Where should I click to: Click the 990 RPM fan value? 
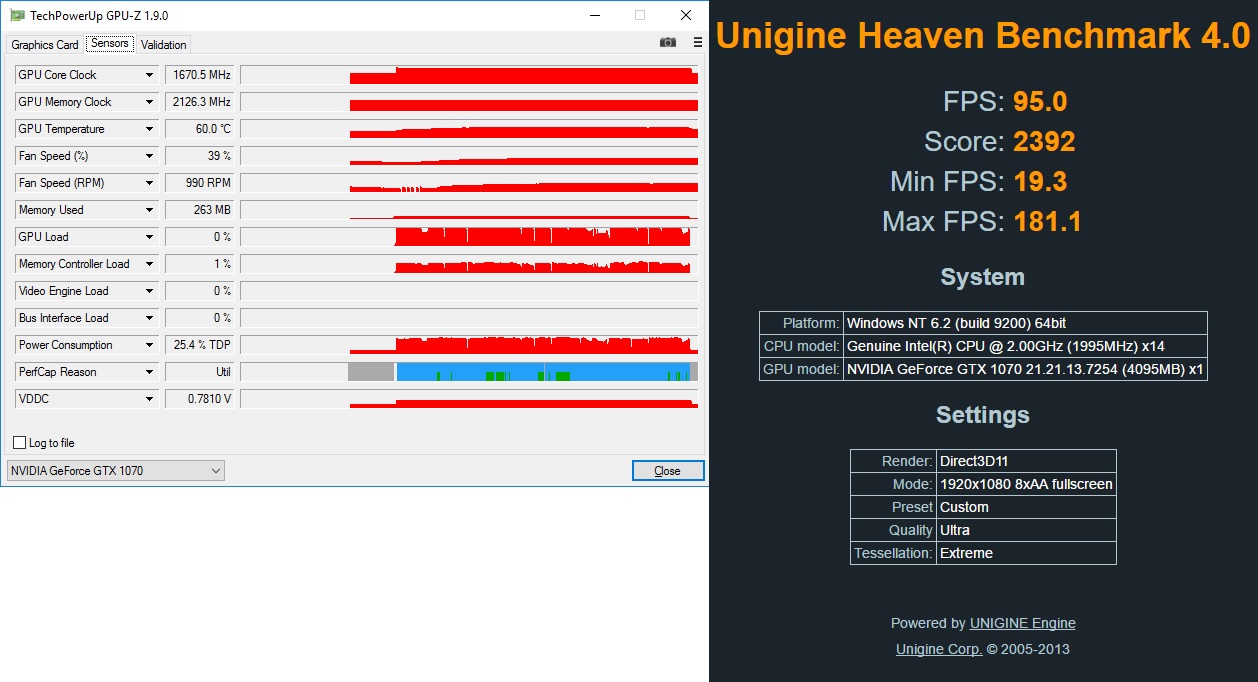[199, 183]
